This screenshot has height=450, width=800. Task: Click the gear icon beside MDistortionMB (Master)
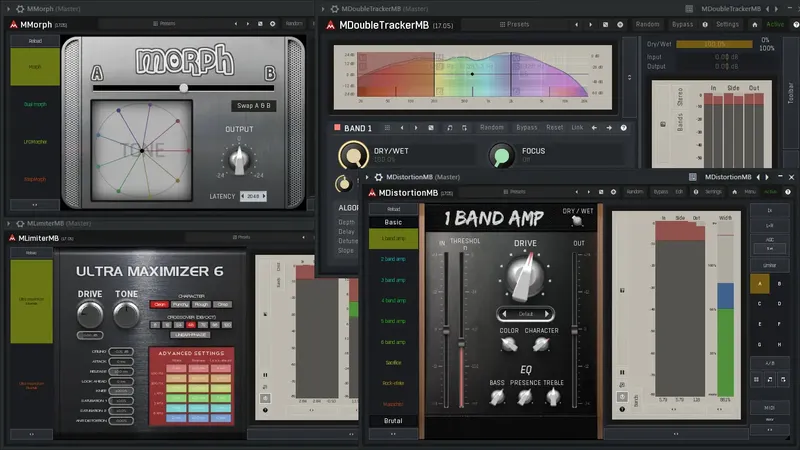coord(379,177)
